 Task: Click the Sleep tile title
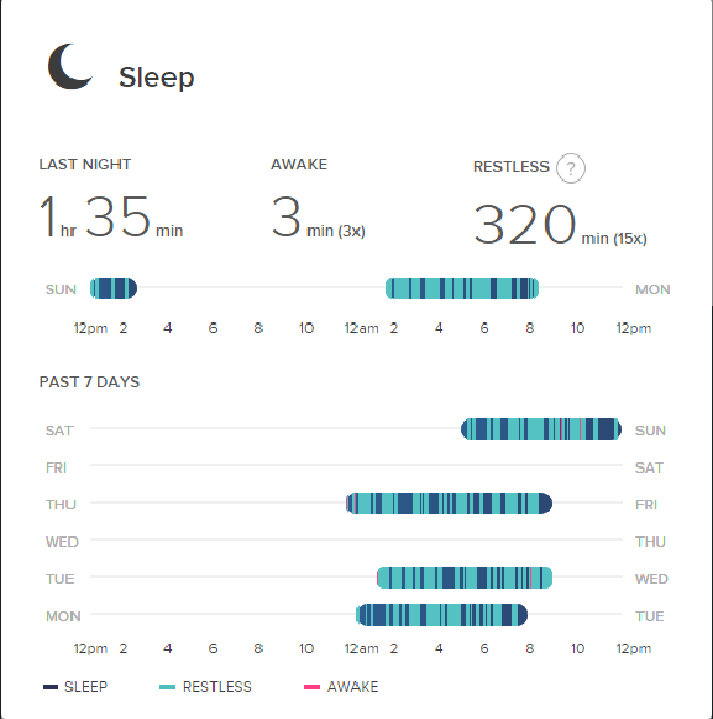157,78
